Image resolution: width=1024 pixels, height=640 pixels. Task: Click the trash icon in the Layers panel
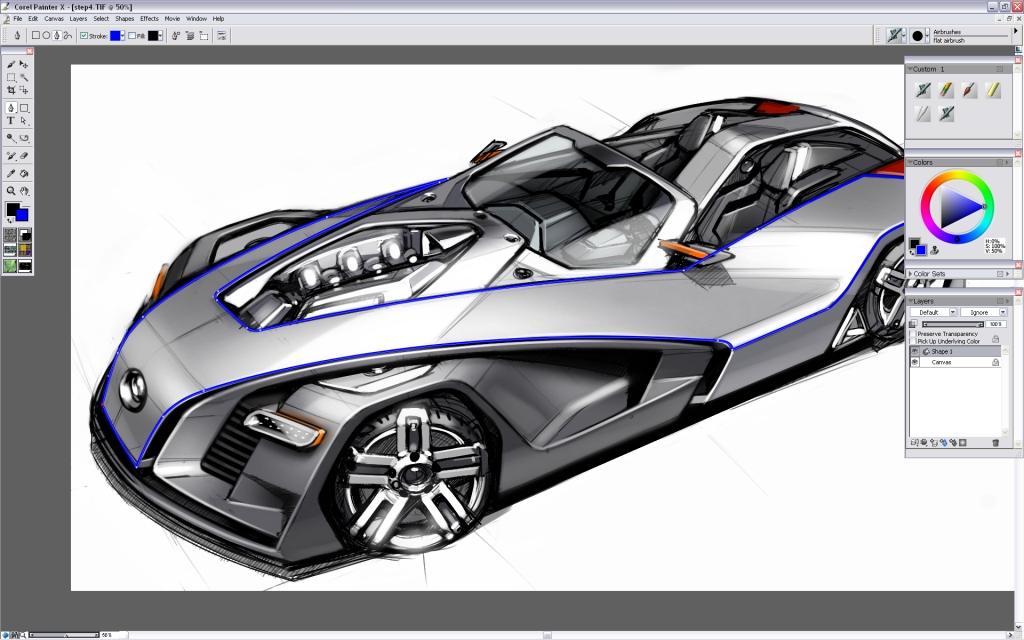(x=994, y=442)
